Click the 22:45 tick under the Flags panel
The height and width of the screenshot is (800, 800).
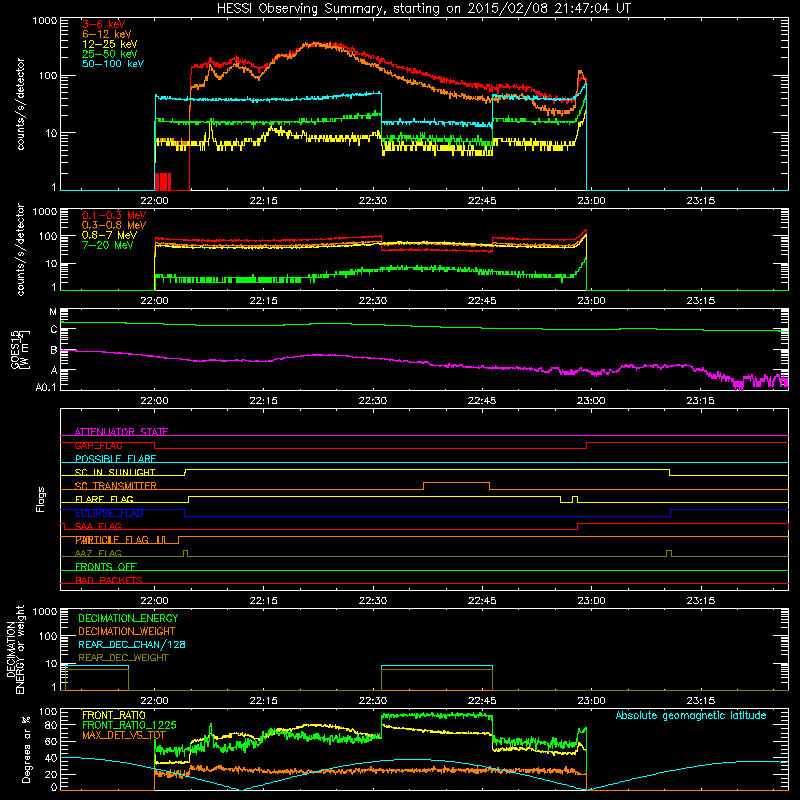click(482, 601)
